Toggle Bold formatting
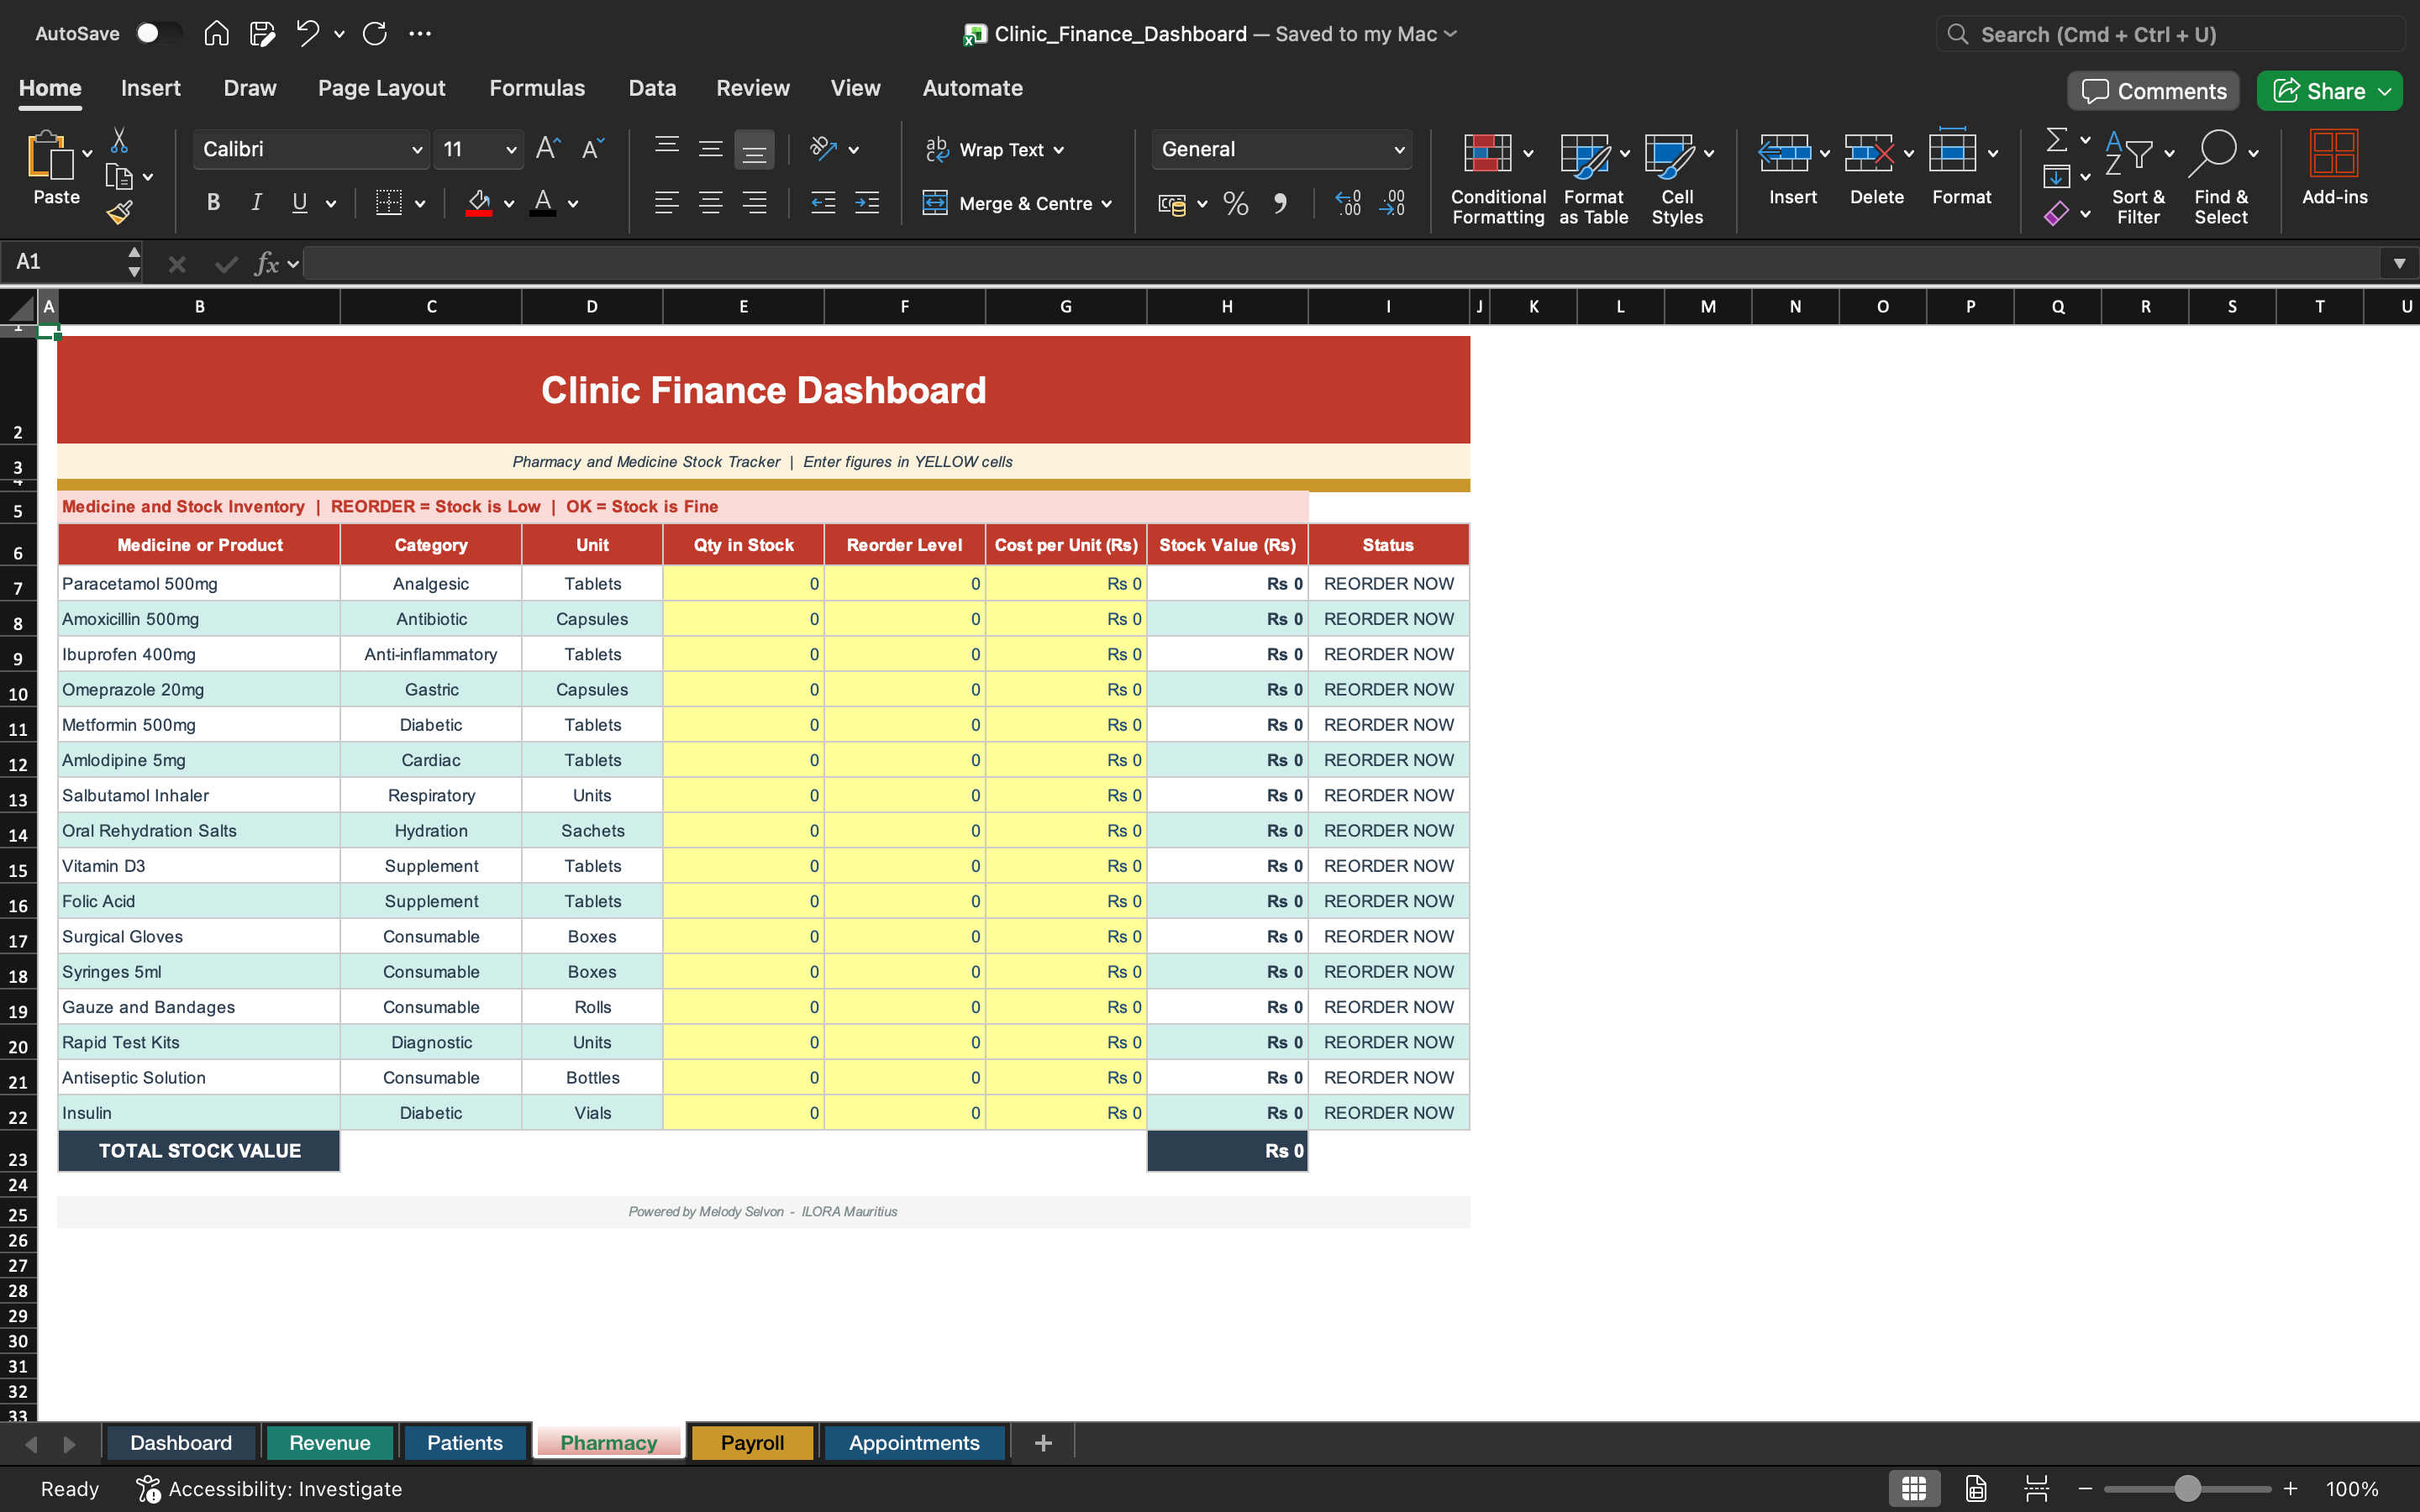The width and height of the screenshot is (2420, 1512). pos(213,203)
